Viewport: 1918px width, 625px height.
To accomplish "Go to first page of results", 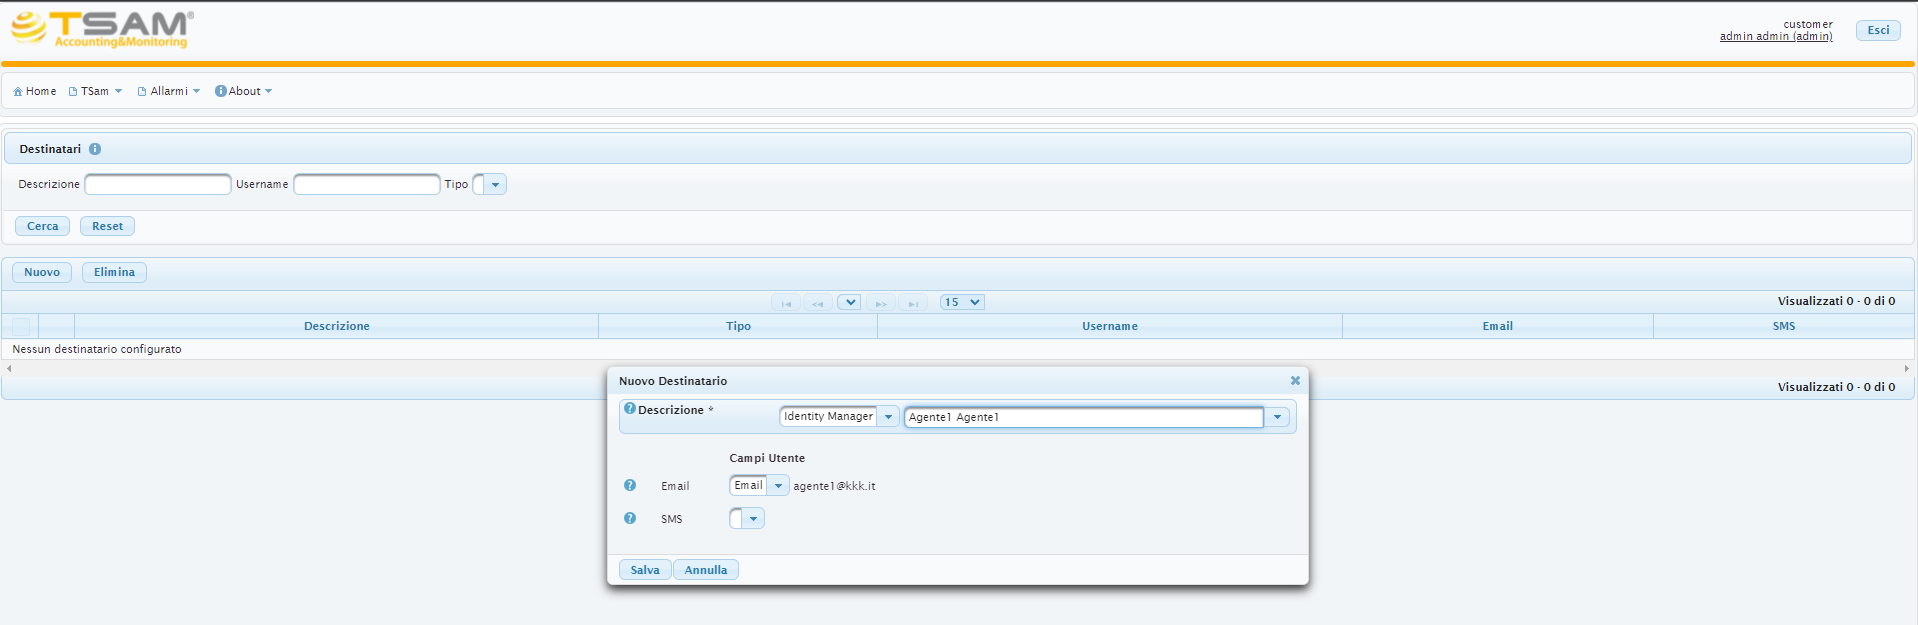I will coord(786,303).
